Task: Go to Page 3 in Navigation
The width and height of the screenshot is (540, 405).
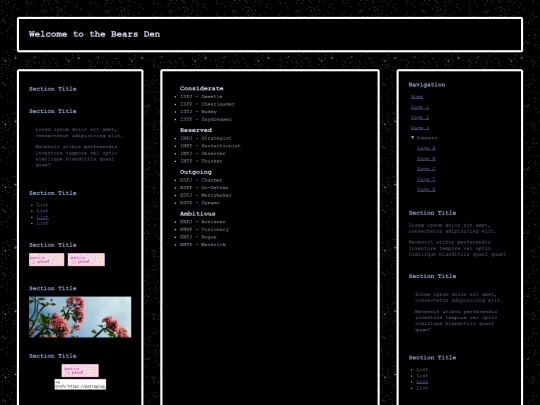Action: [419, 128]
